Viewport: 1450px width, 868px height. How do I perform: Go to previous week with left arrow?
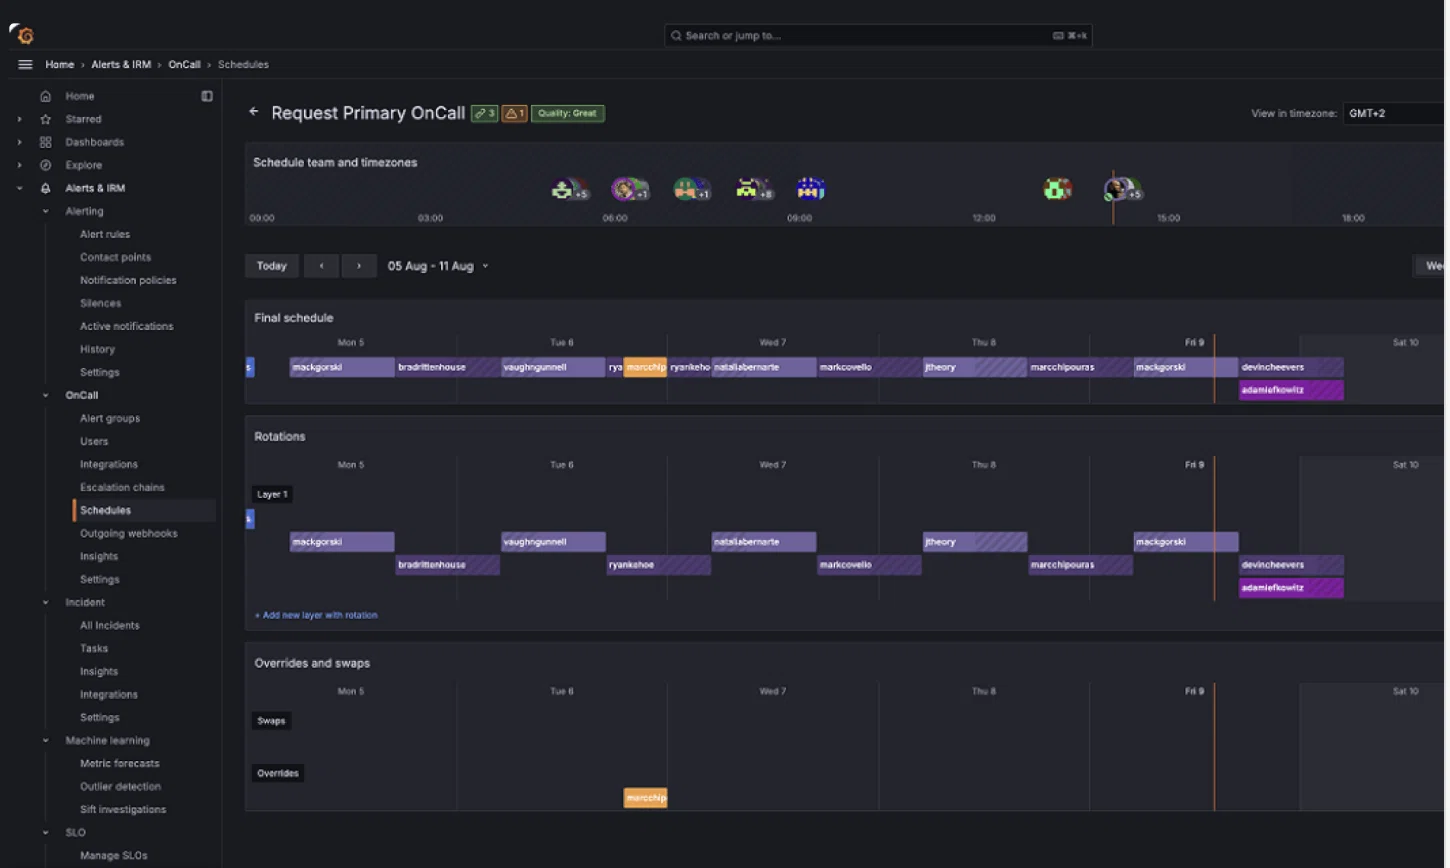pos(321,266)
